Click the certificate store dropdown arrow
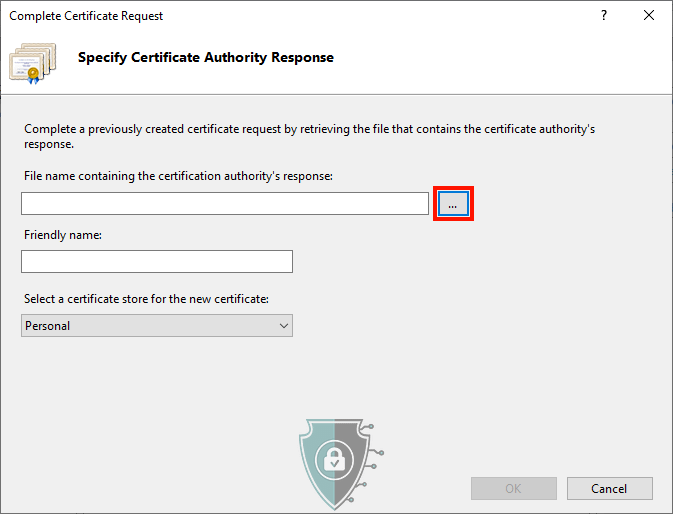 click(283, 326)
